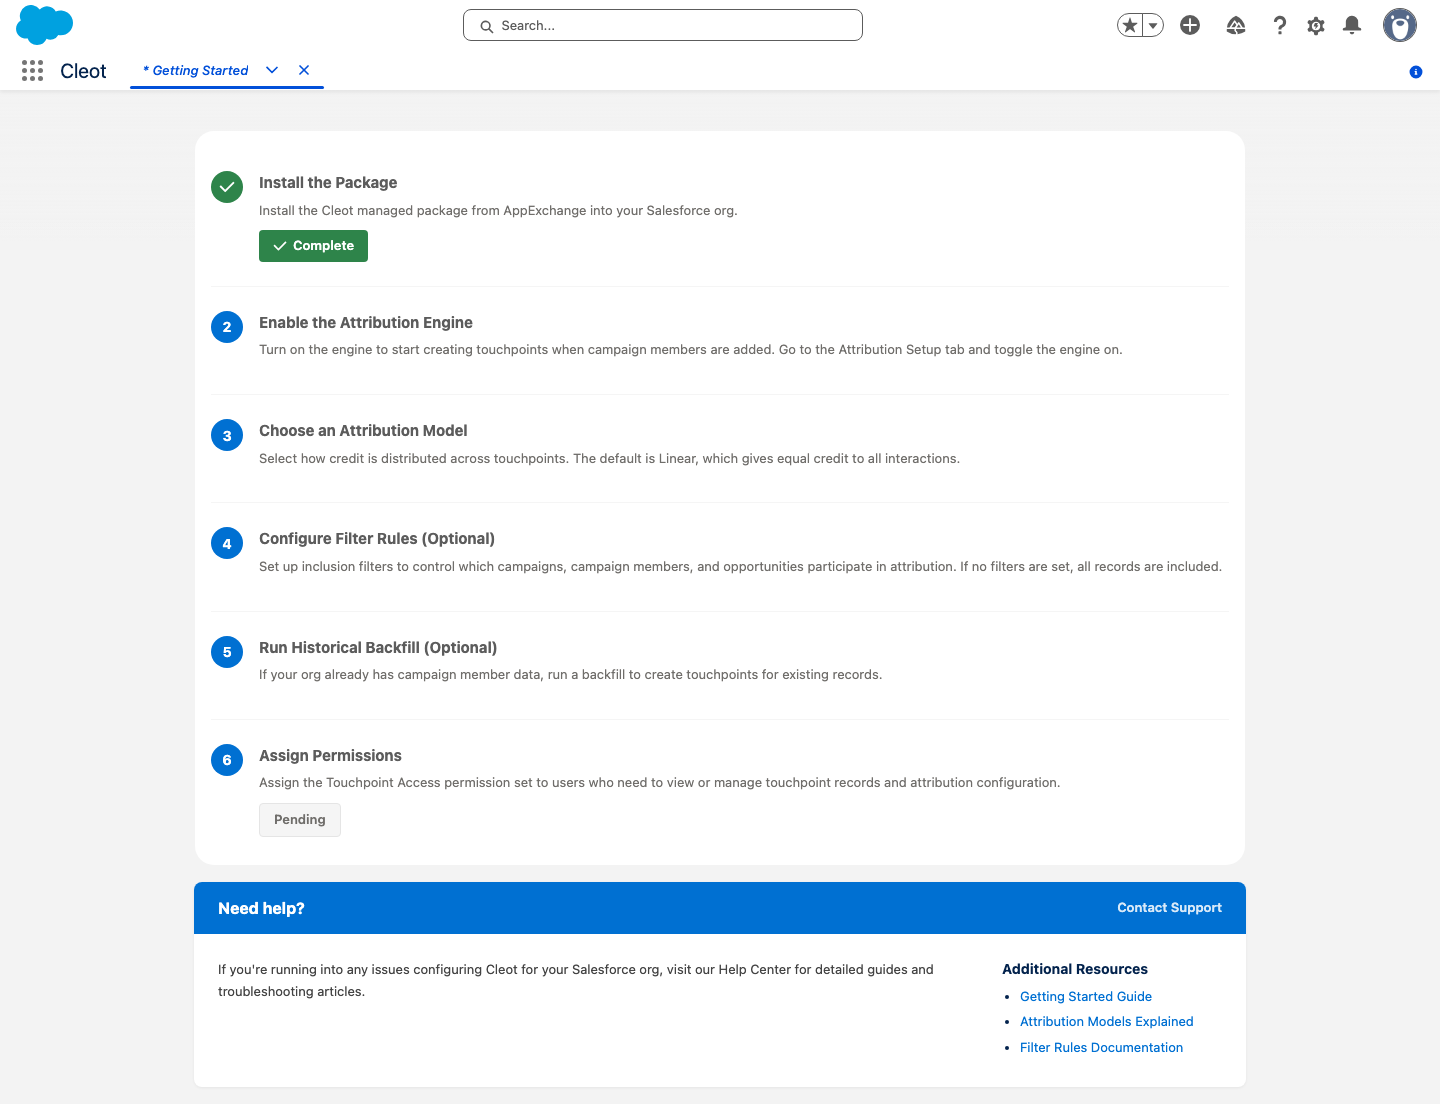Click the Install the Package heading
The width and height of the screenshot is (1440, 1104).
pyautogui.click(x=328, y=183)
